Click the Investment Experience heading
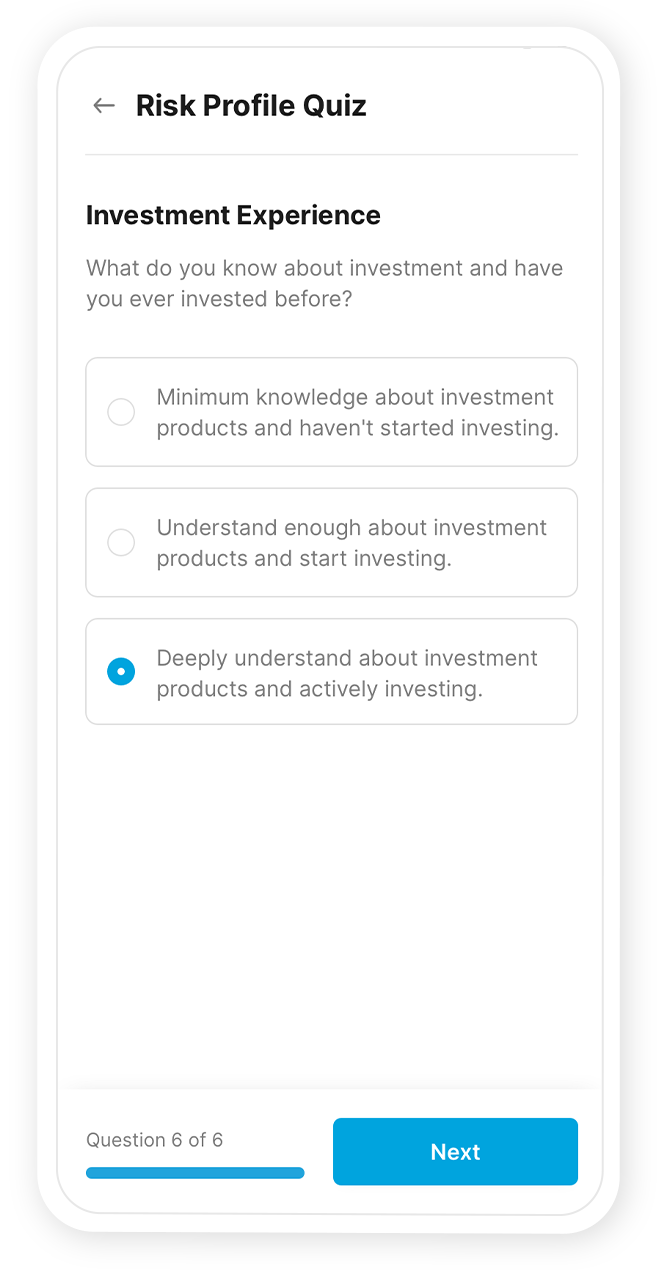667x1270 pixels. (233, 215)
